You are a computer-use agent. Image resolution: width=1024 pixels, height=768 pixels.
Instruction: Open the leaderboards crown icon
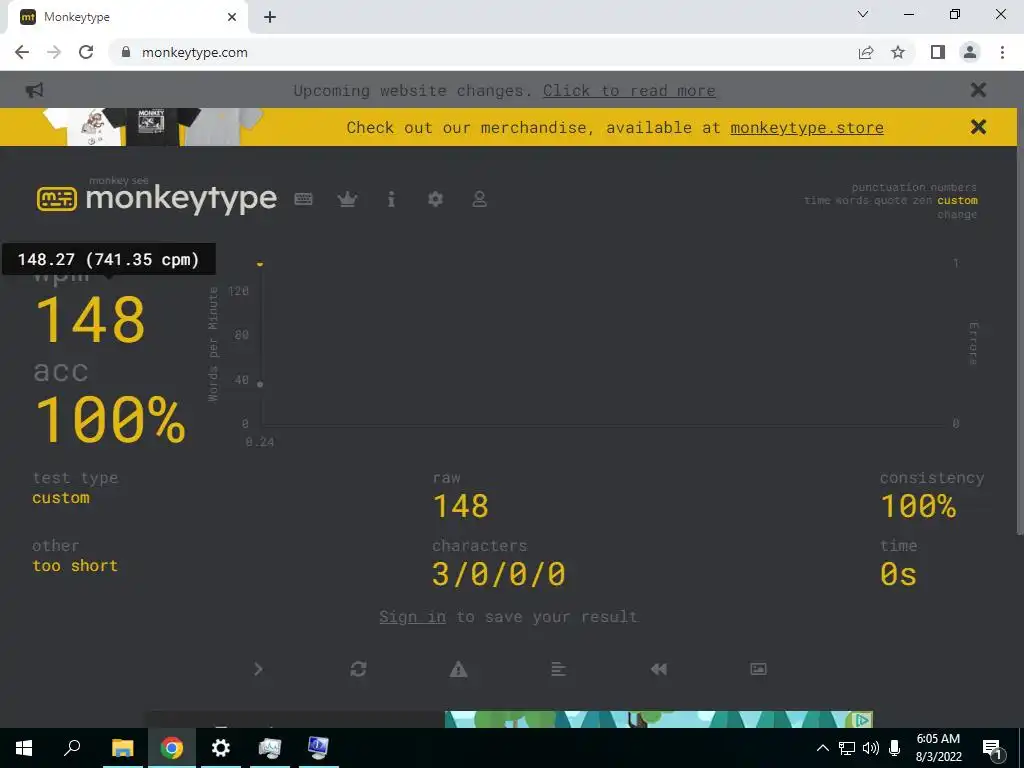coord(347,199)
